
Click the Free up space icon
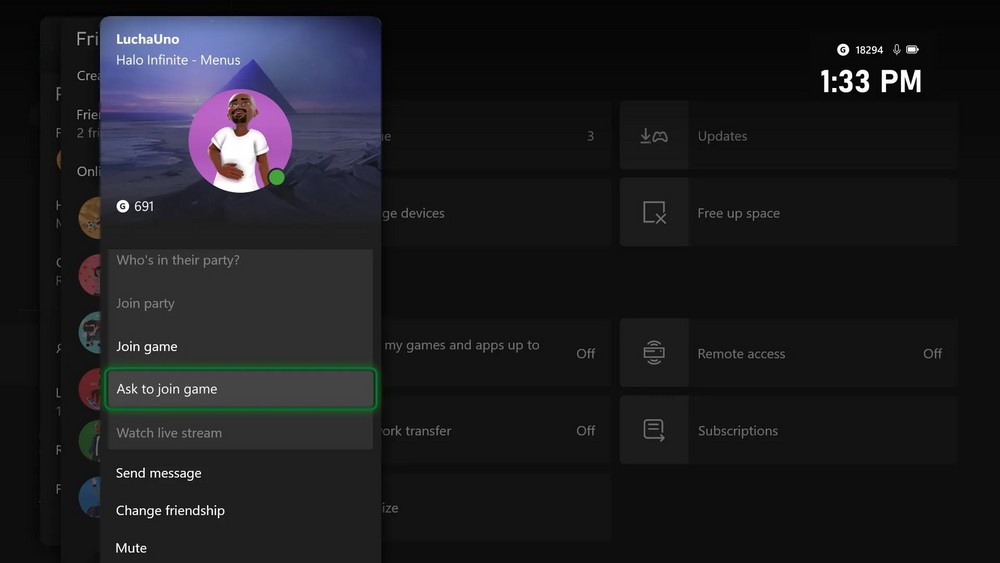tap(654, 213)
